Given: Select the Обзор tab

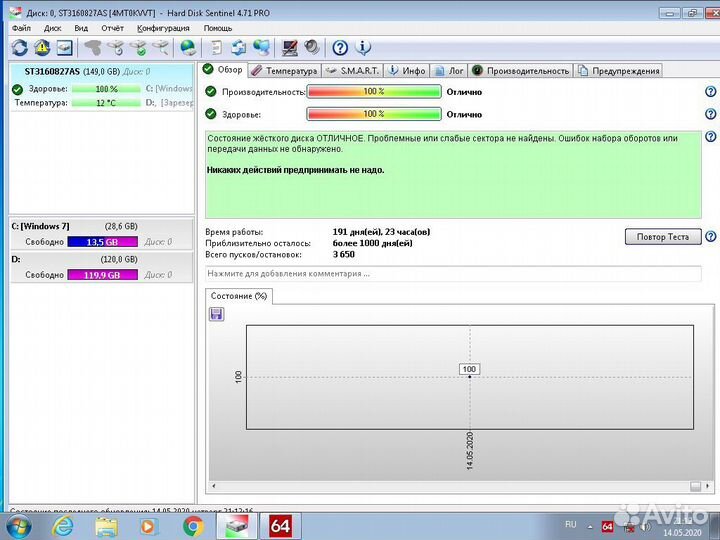Looking at the screenshot, I should coord(223,69).
